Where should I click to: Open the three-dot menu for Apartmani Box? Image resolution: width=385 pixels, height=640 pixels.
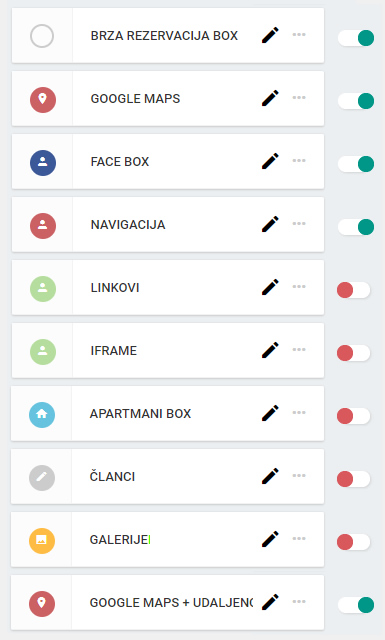click(299, 412)
